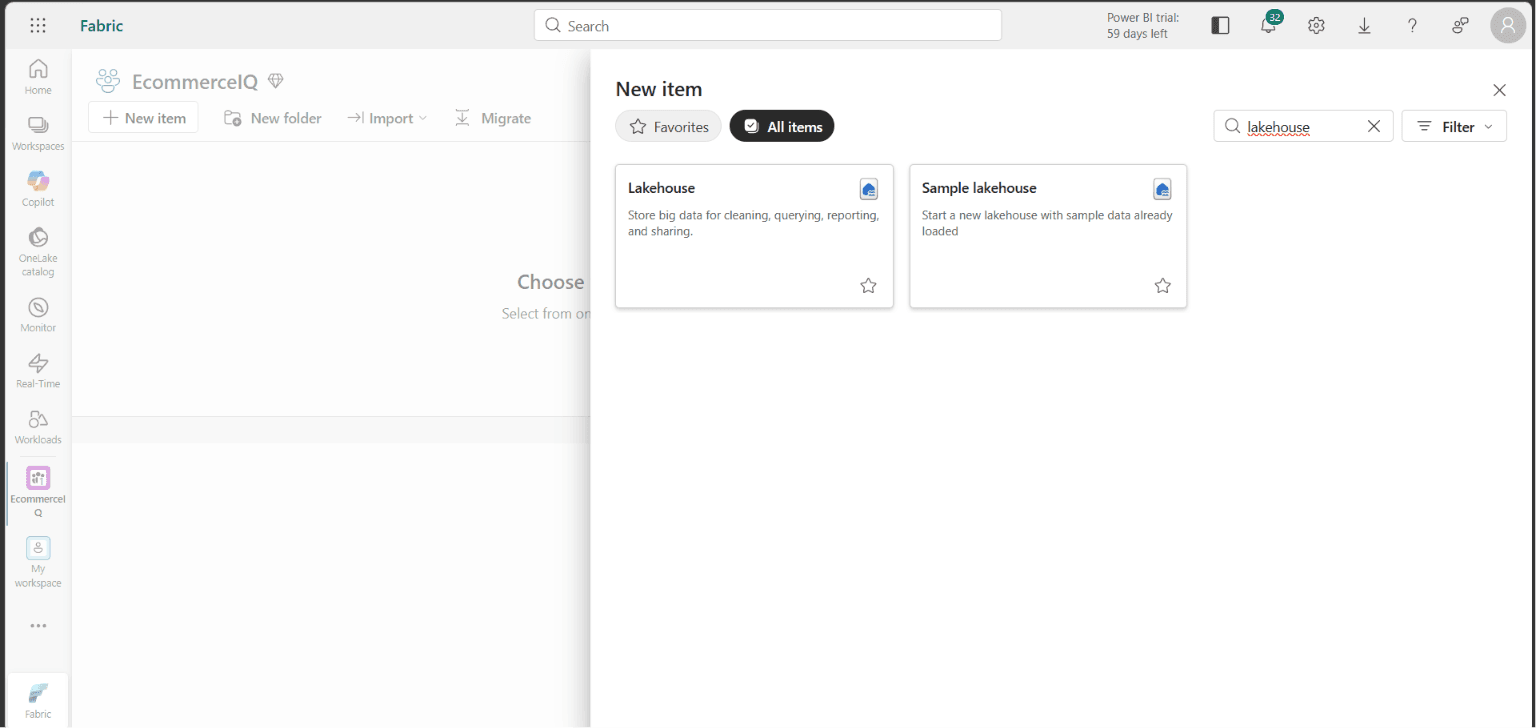Screen dimensions: 1536x728
Task: Click the New item button
Action: (144, 118)
